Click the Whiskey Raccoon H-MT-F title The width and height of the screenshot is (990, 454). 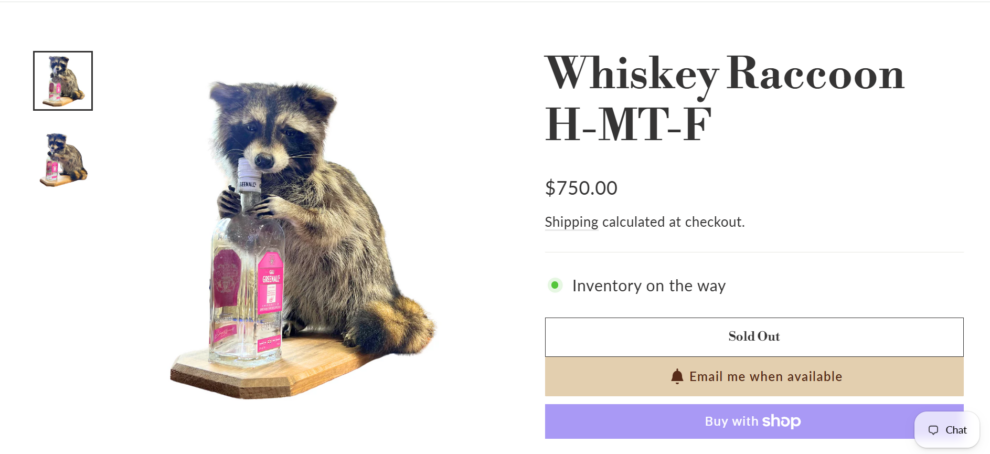725,99
